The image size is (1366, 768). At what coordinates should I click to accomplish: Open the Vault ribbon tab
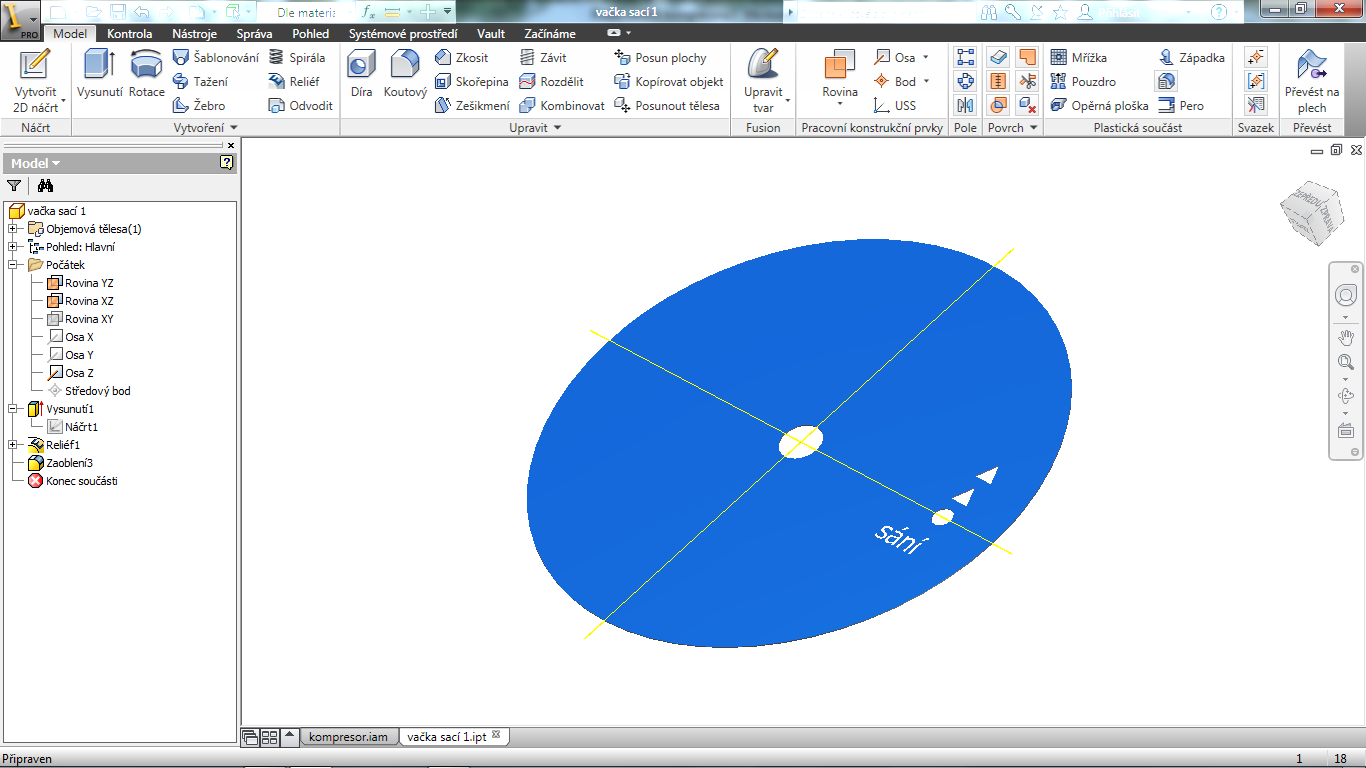pos(491,34)
